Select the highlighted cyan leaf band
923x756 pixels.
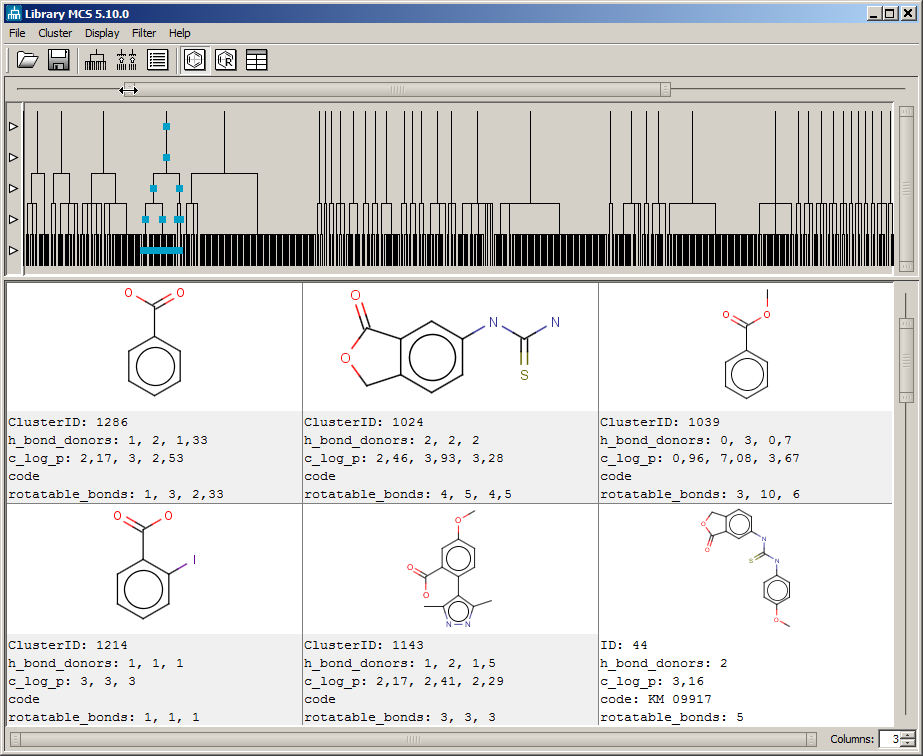(x=162, y=250)
